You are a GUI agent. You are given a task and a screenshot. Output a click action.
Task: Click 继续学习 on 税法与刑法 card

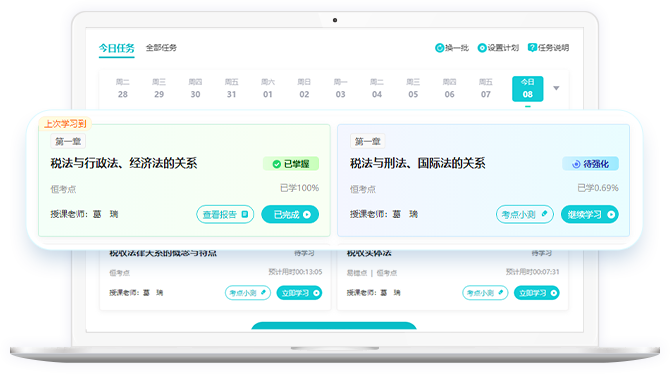[590, 214]
